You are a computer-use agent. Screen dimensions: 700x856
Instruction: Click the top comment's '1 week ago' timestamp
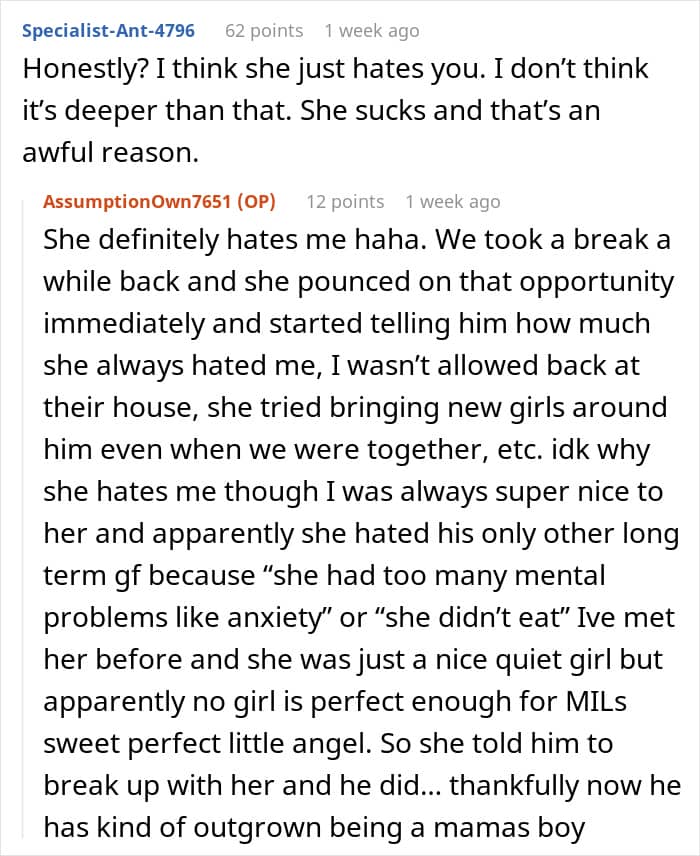(x=371, y=30)
